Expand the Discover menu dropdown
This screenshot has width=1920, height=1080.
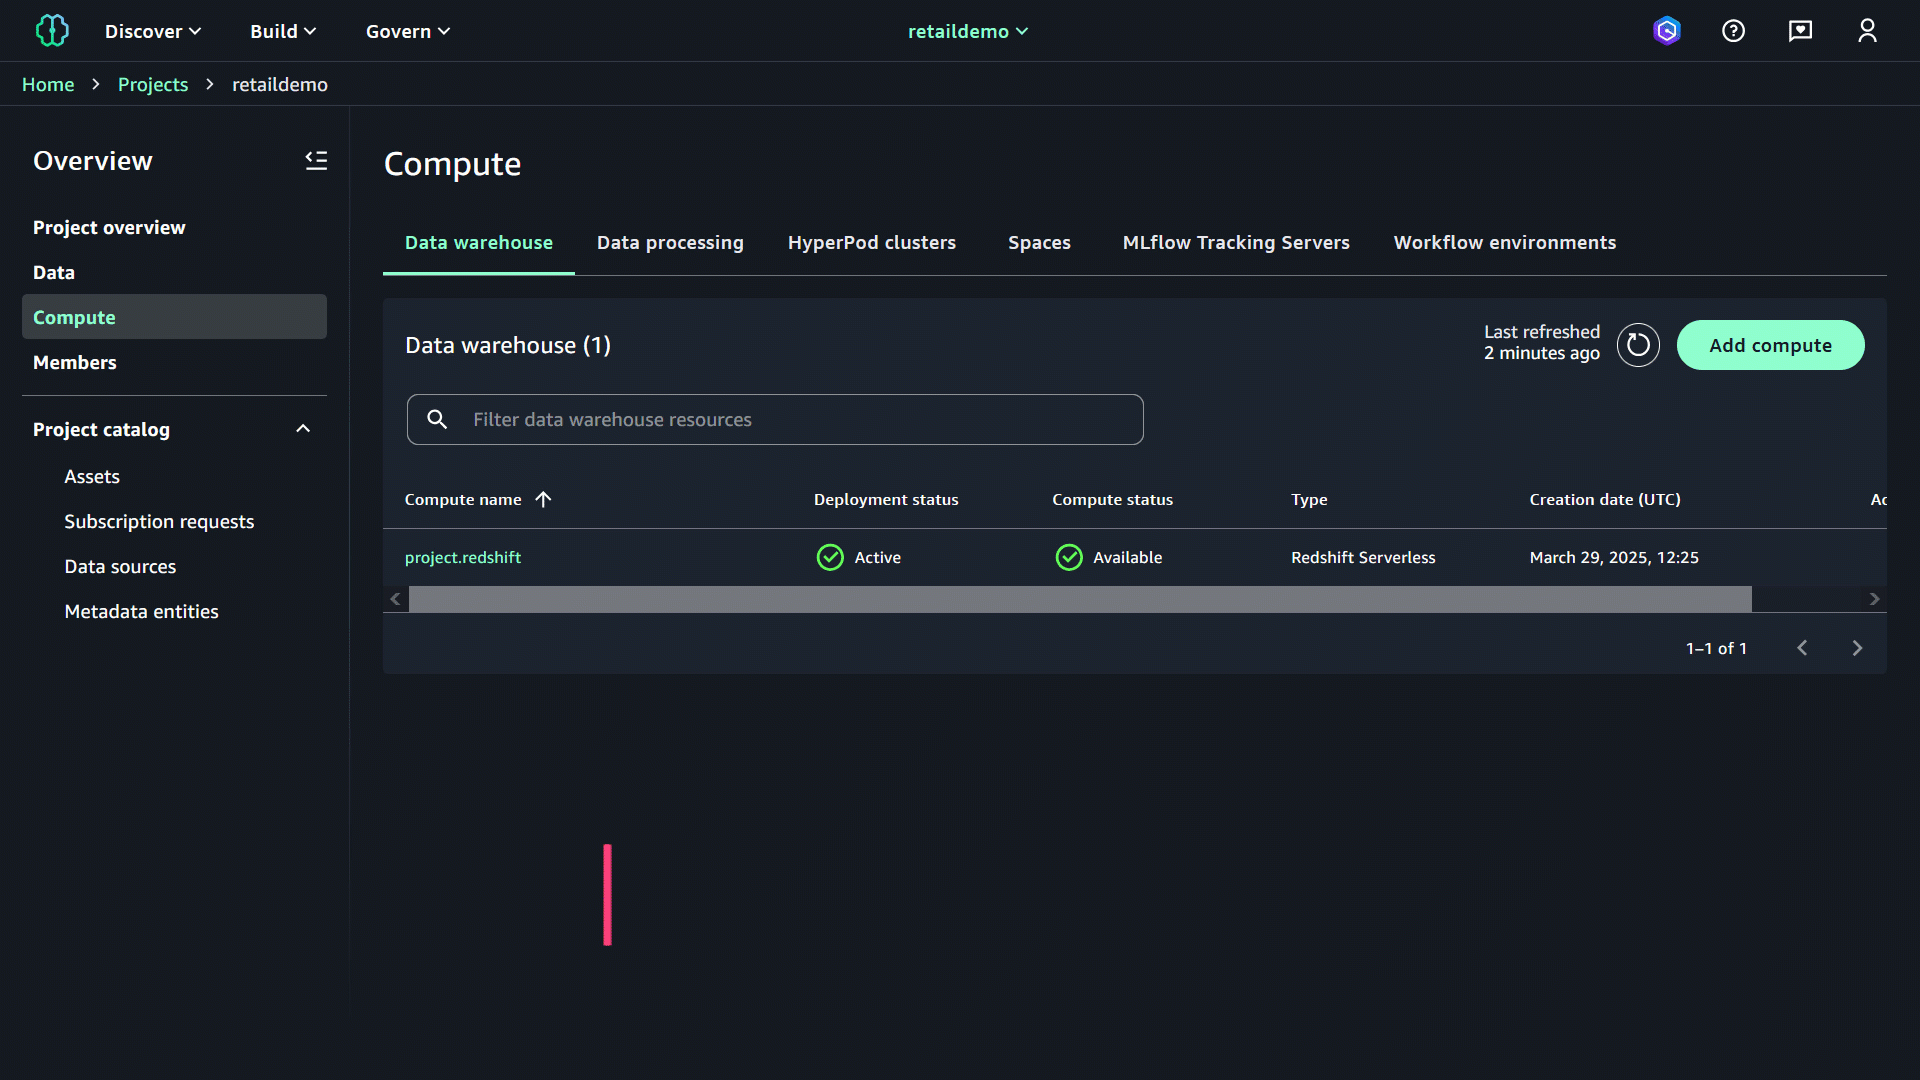[153, 31]
